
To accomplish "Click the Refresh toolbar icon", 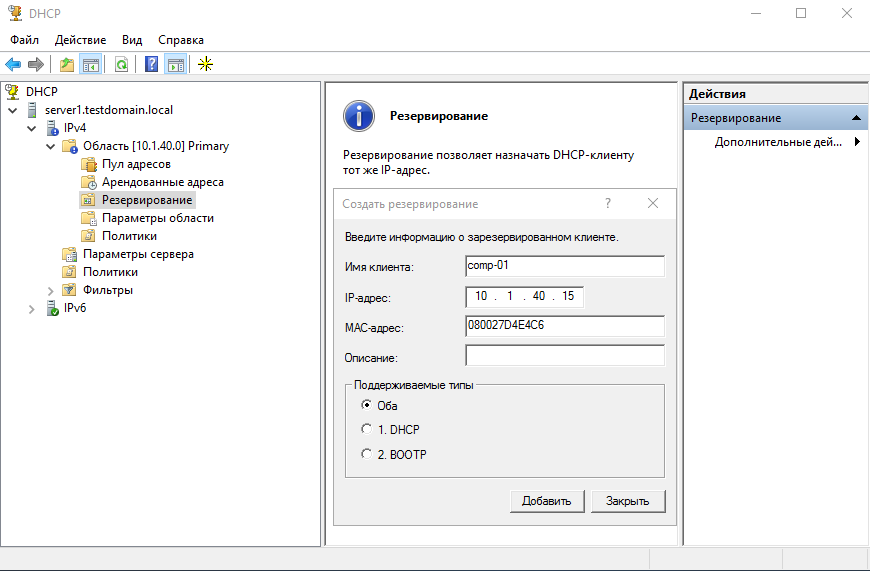I will (x=121, y=64).
